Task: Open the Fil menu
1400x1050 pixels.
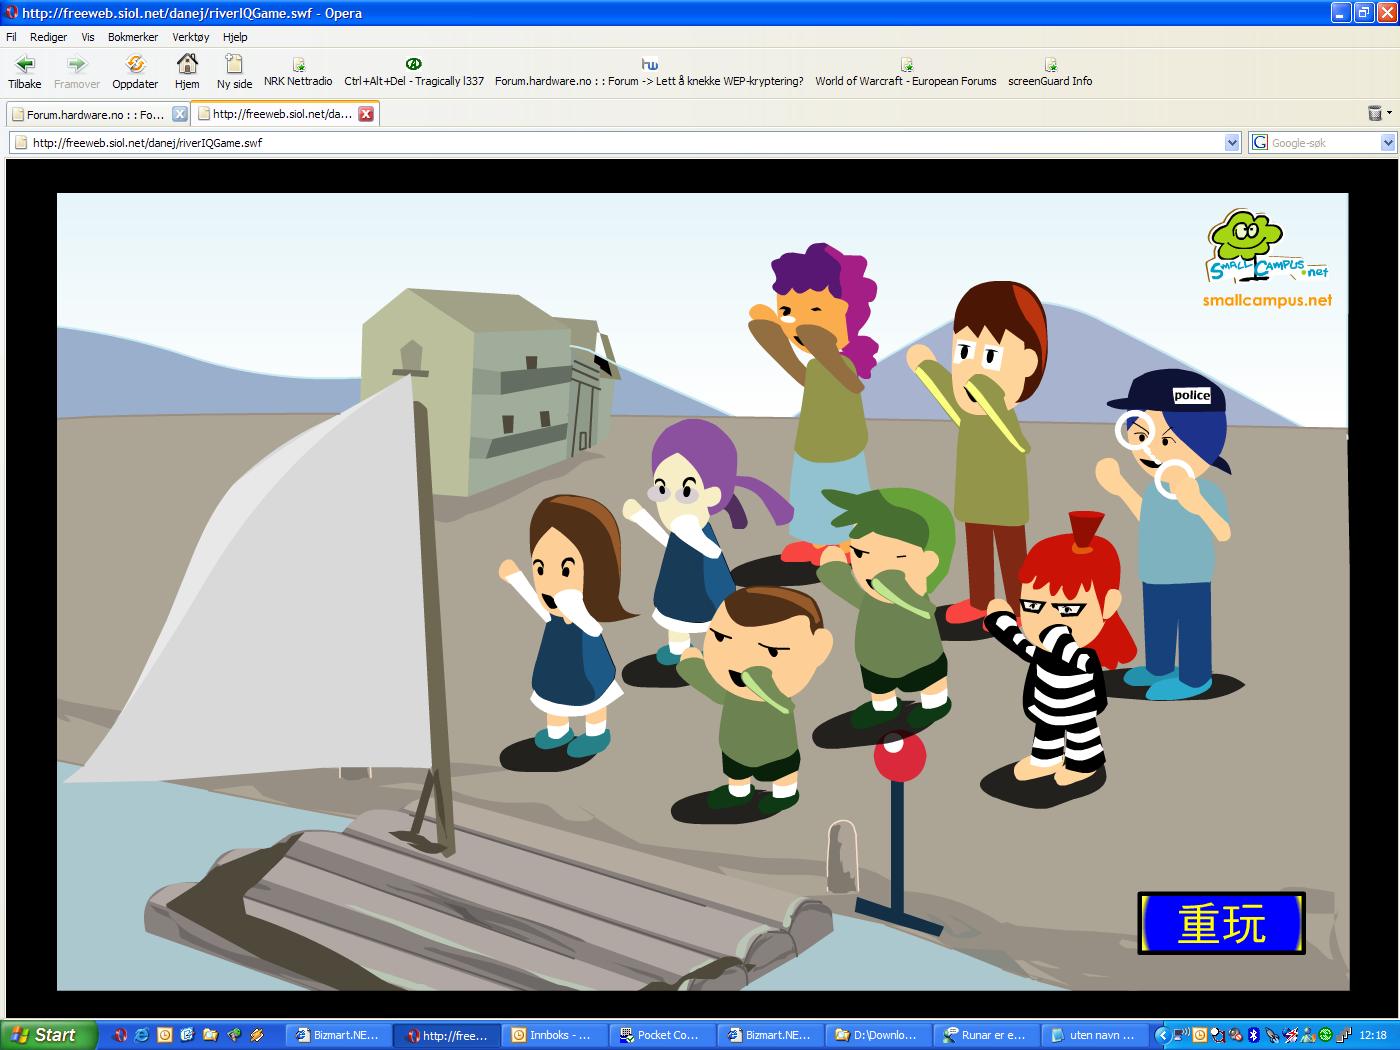Action: 12,37
